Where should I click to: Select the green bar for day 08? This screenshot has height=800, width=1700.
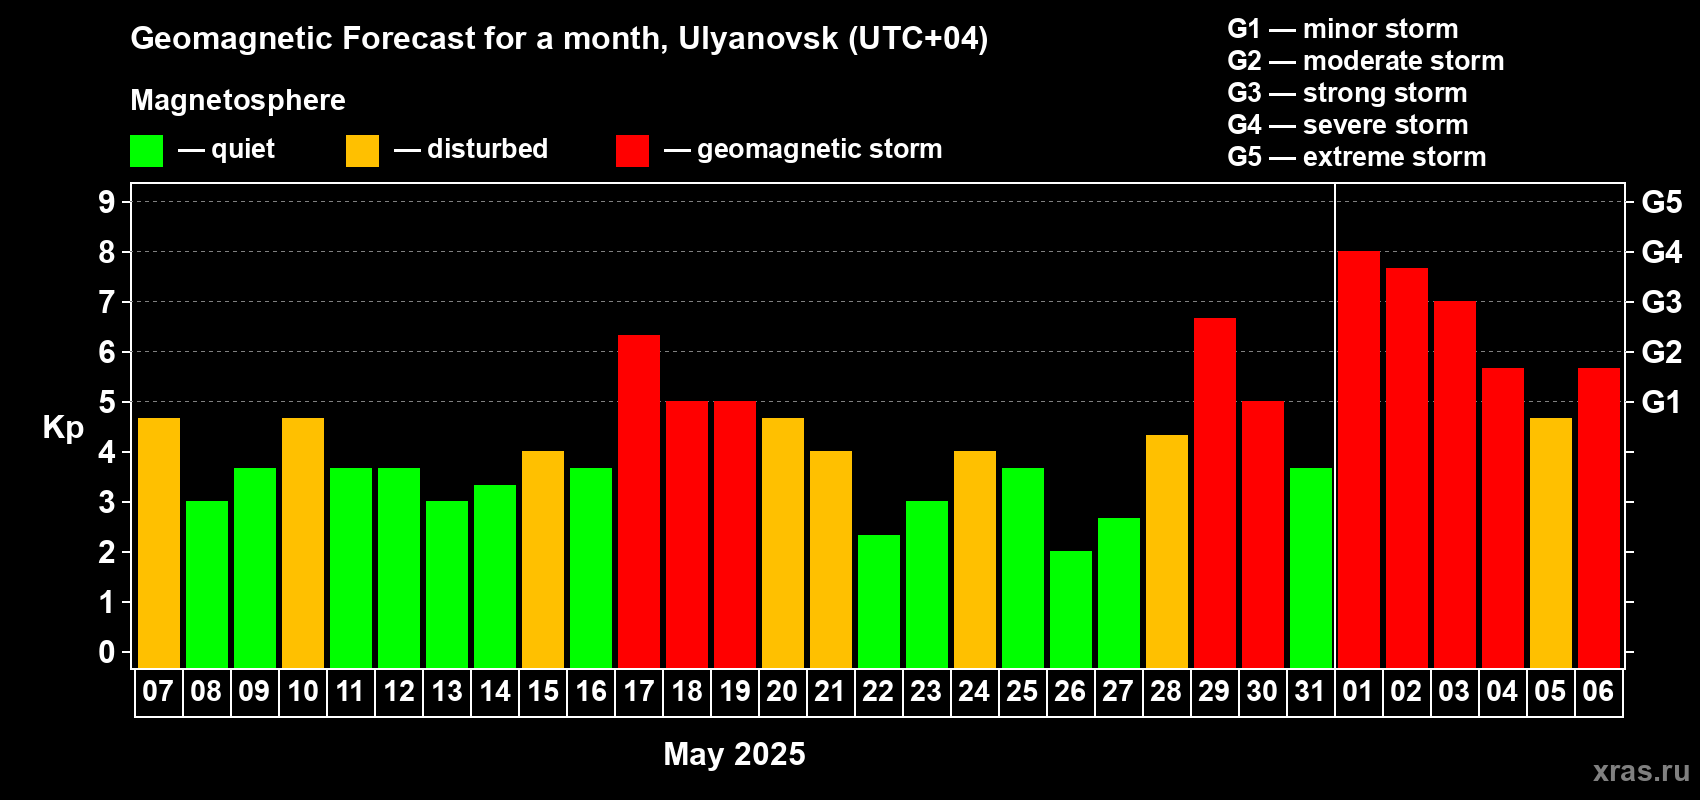[x=207, y=585]
